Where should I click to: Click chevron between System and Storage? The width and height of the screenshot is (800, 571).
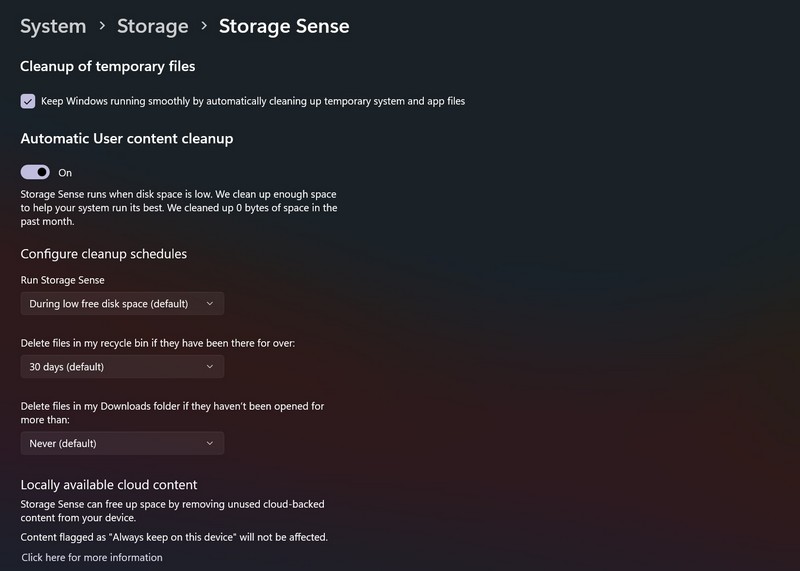point(102,27)
